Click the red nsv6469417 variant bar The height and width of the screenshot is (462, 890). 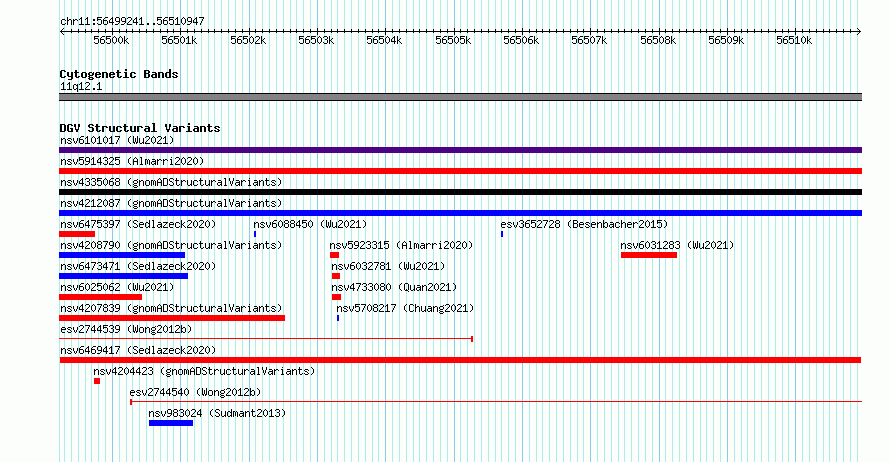point(460,360)
